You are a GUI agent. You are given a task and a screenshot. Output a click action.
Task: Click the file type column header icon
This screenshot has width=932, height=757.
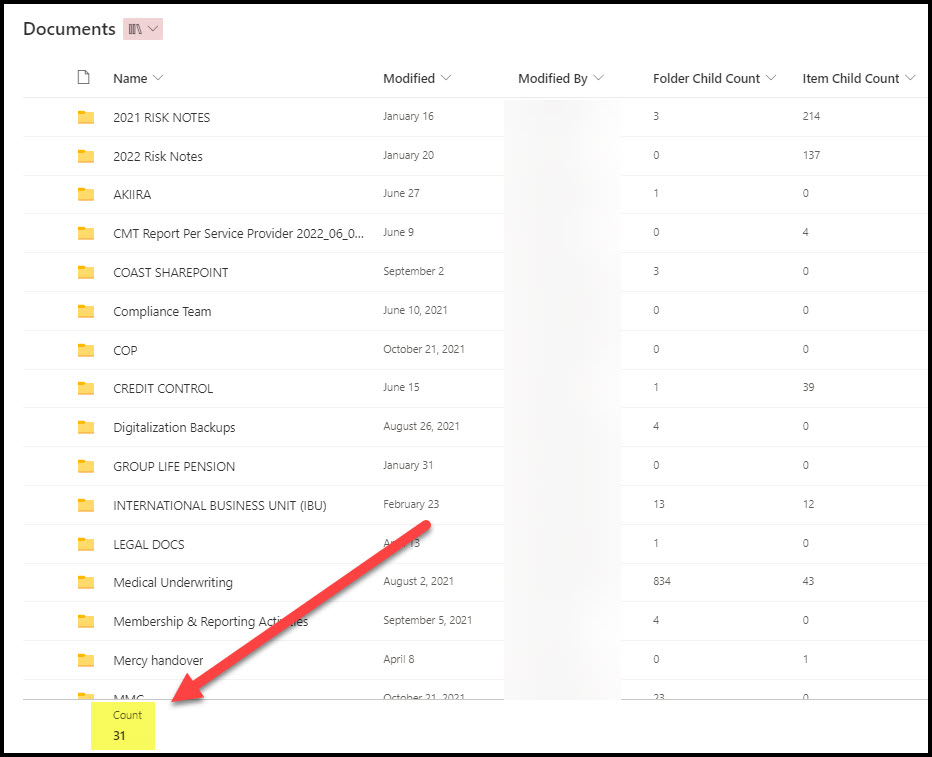84,78
